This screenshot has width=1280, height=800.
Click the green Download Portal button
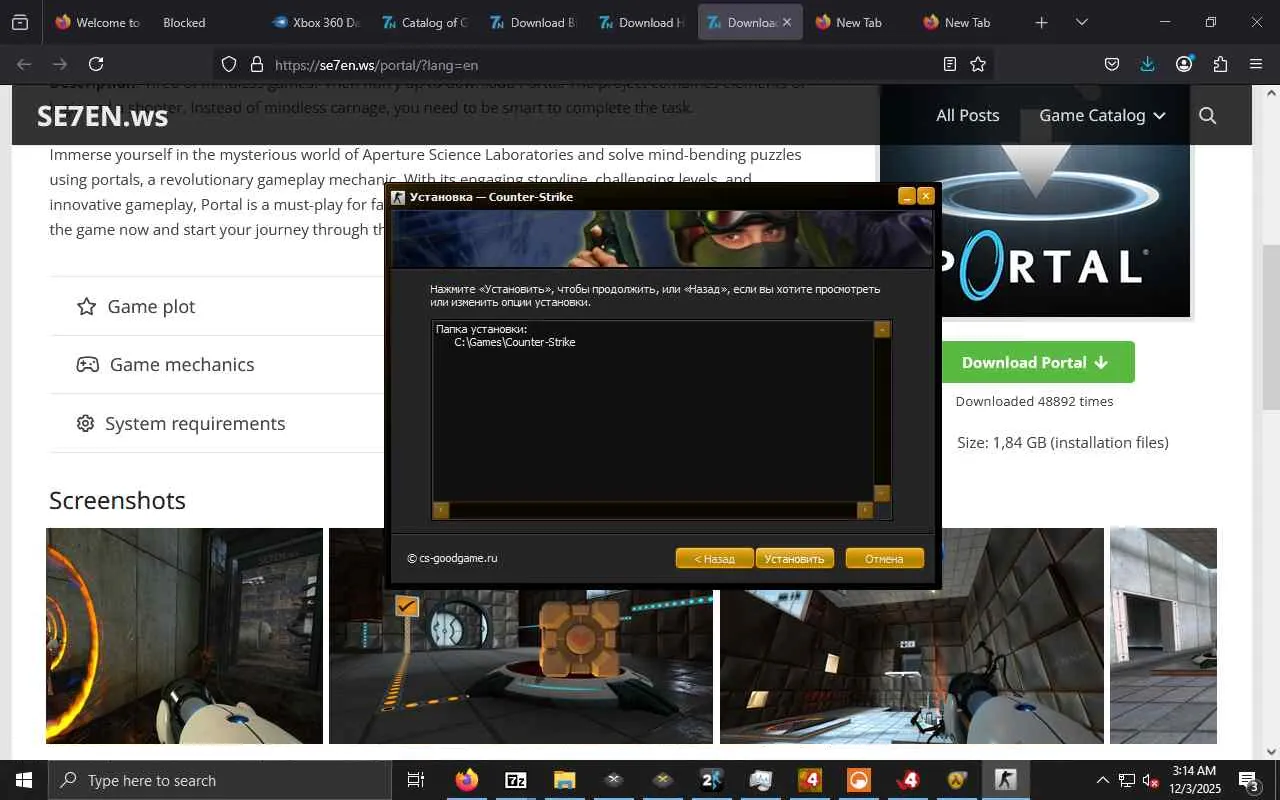[x=1038, y=362]
